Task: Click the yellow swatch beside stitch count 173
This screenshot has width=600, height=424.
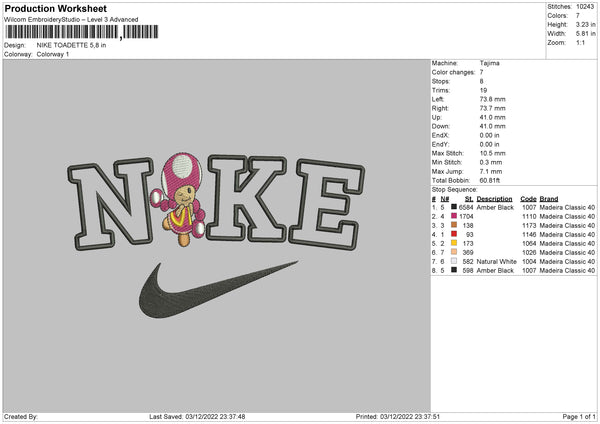Action: click(454, 243)
